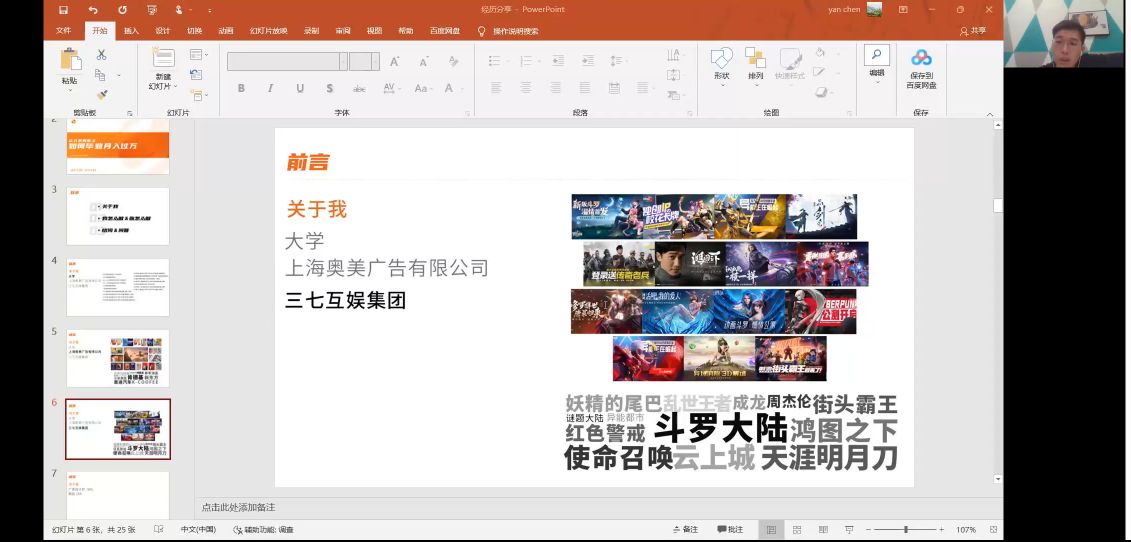
Task: Open the font size dropdown
Action: pyautogui.click(x=375, y=61)
